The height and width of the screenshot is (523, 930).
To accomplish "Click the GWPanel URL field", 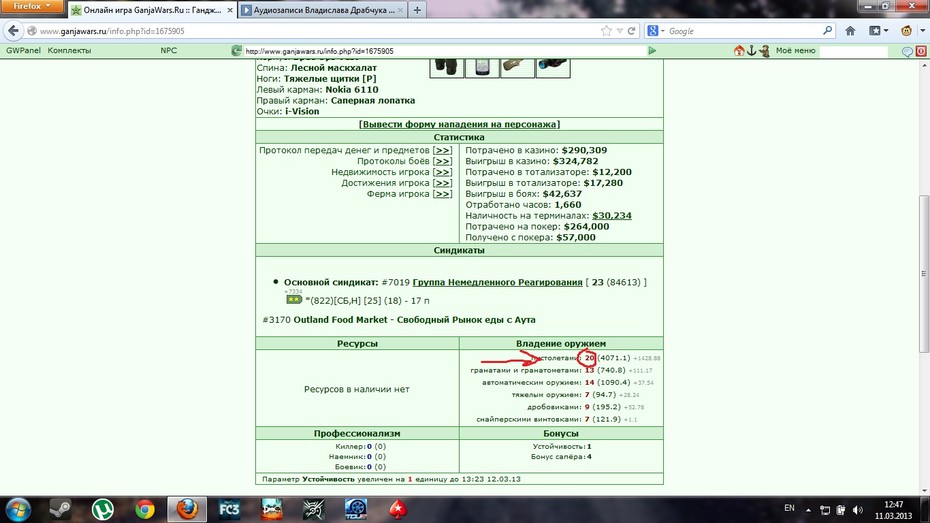I will click(x=445, y=51).
